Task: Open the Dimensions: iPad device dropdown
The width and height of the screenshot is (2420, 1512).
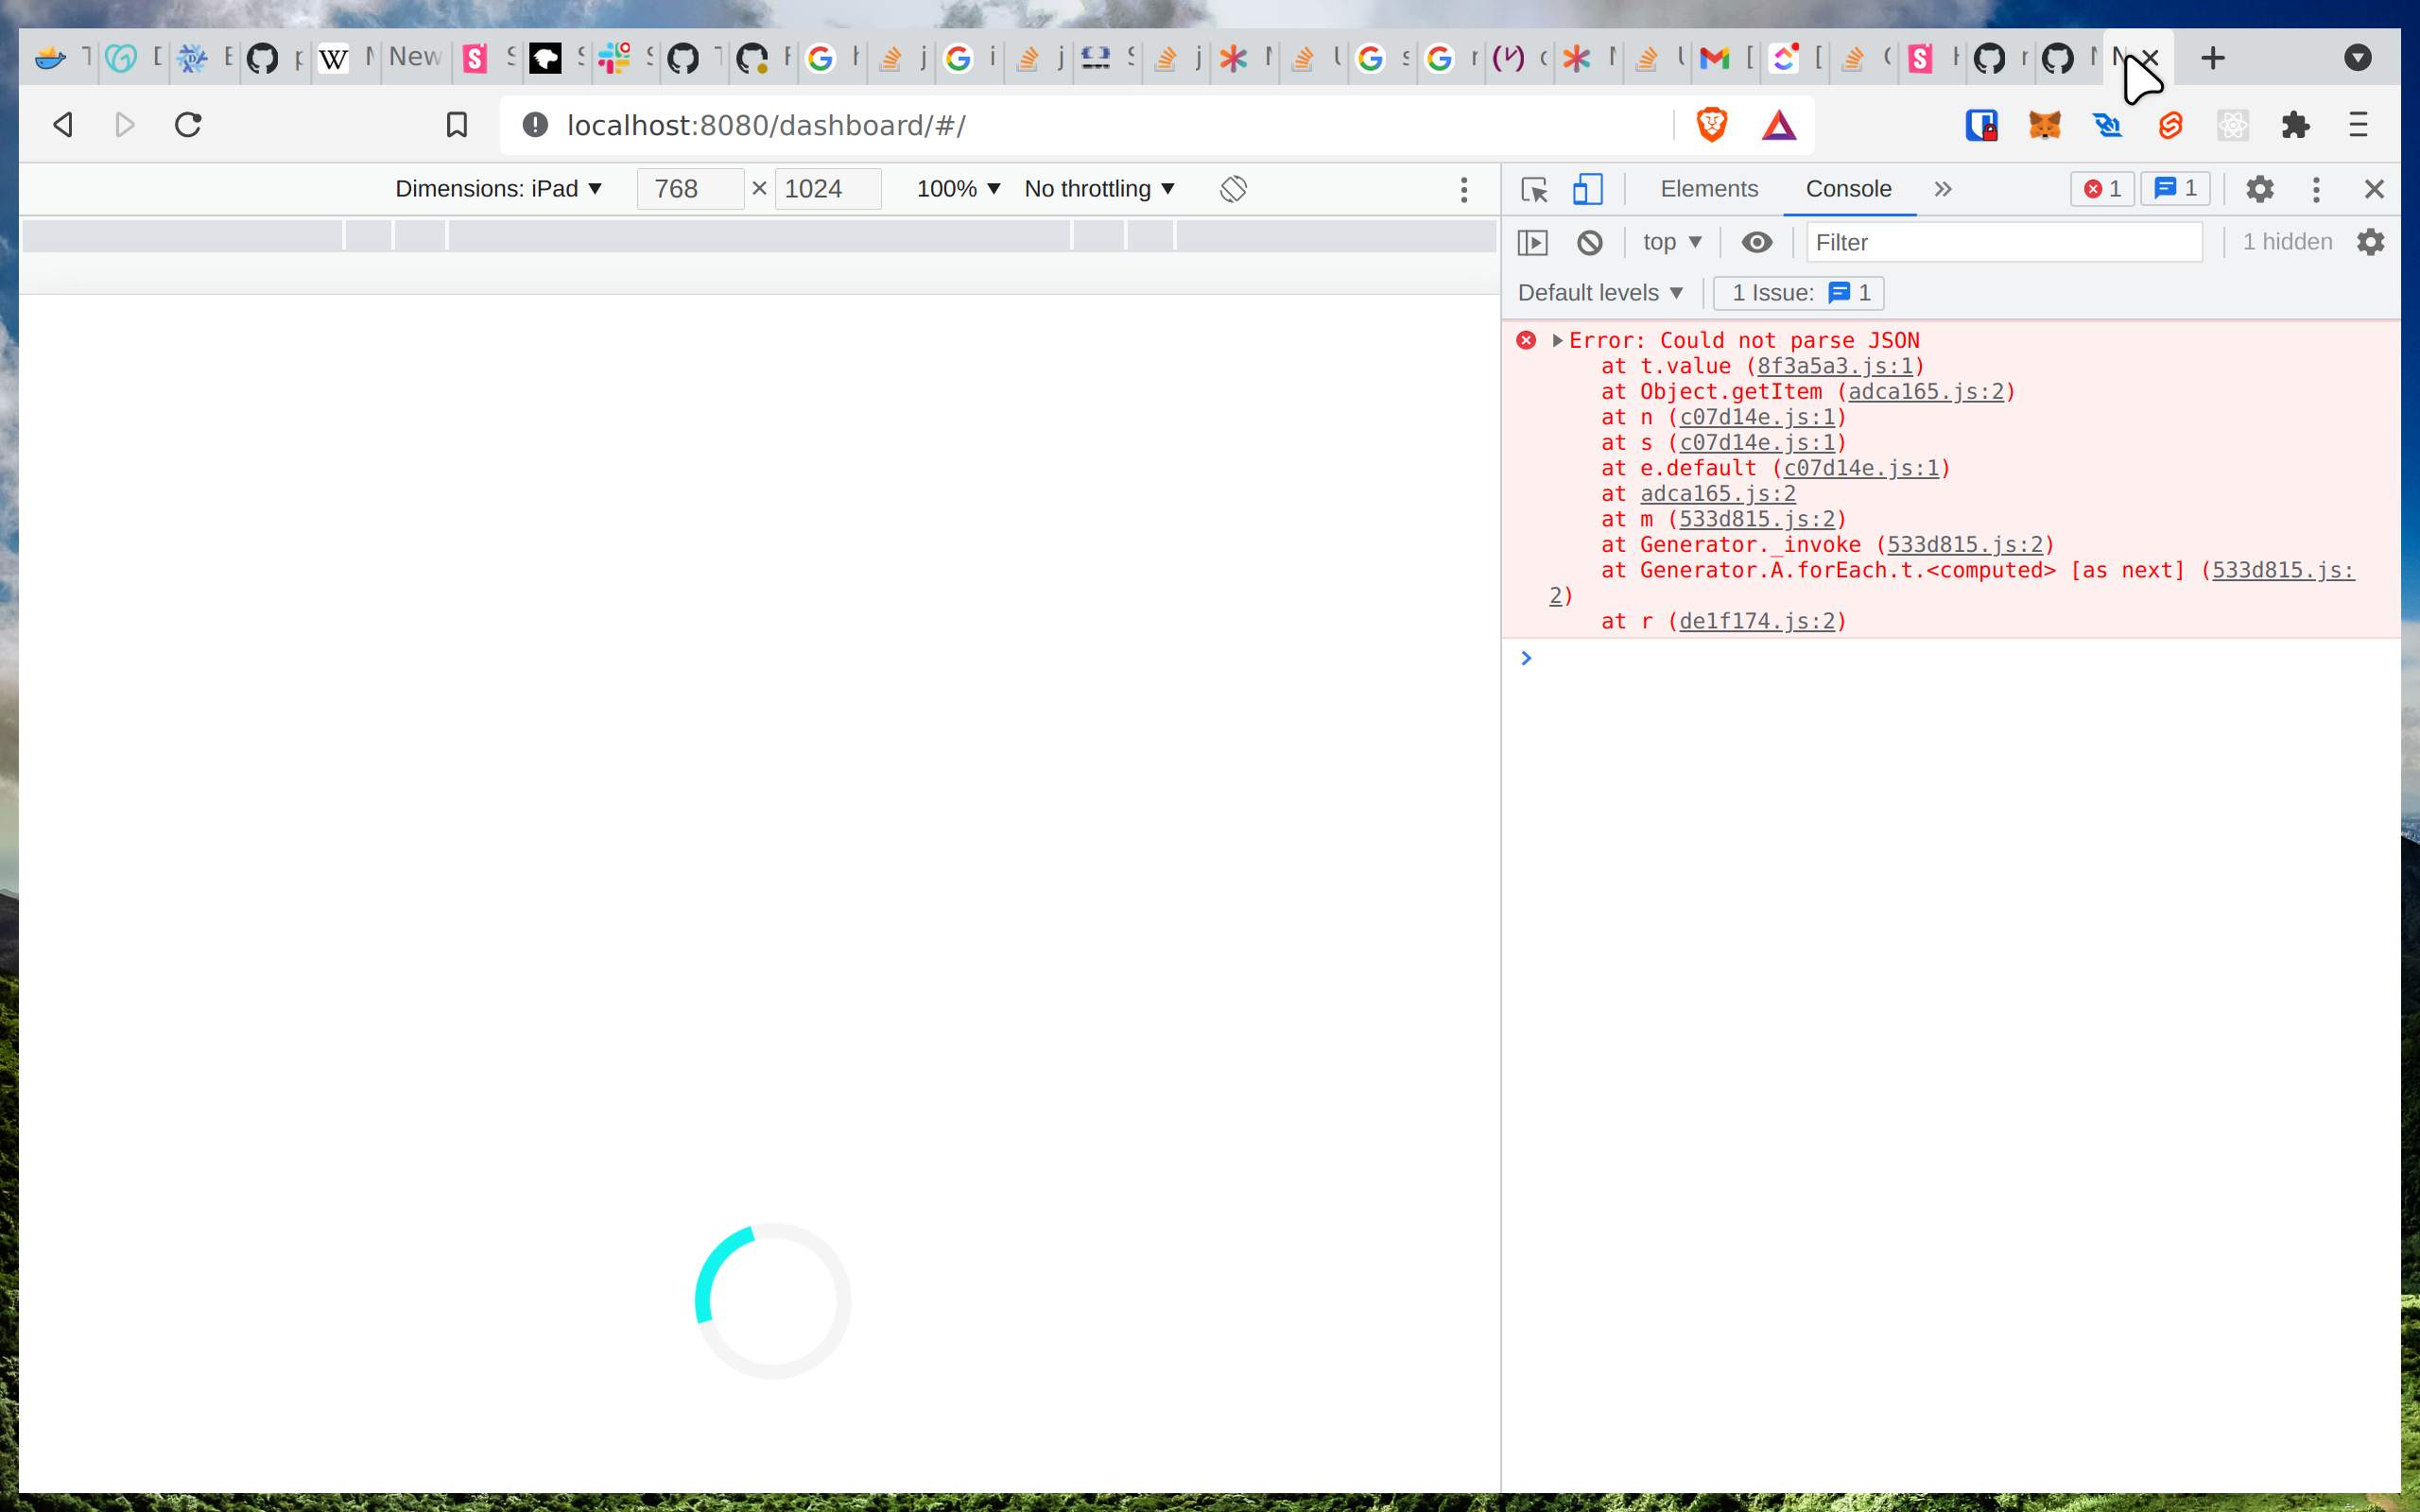Action: [x=500, y=188]
